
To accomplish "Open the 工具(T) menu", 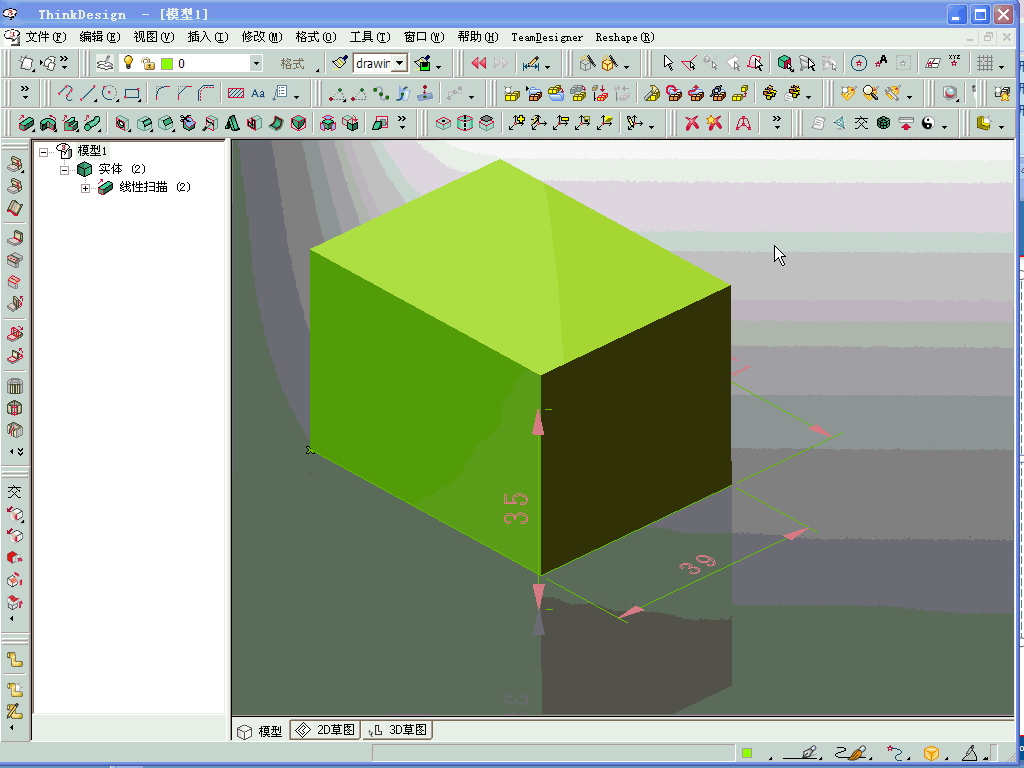I will click(370, 37).
